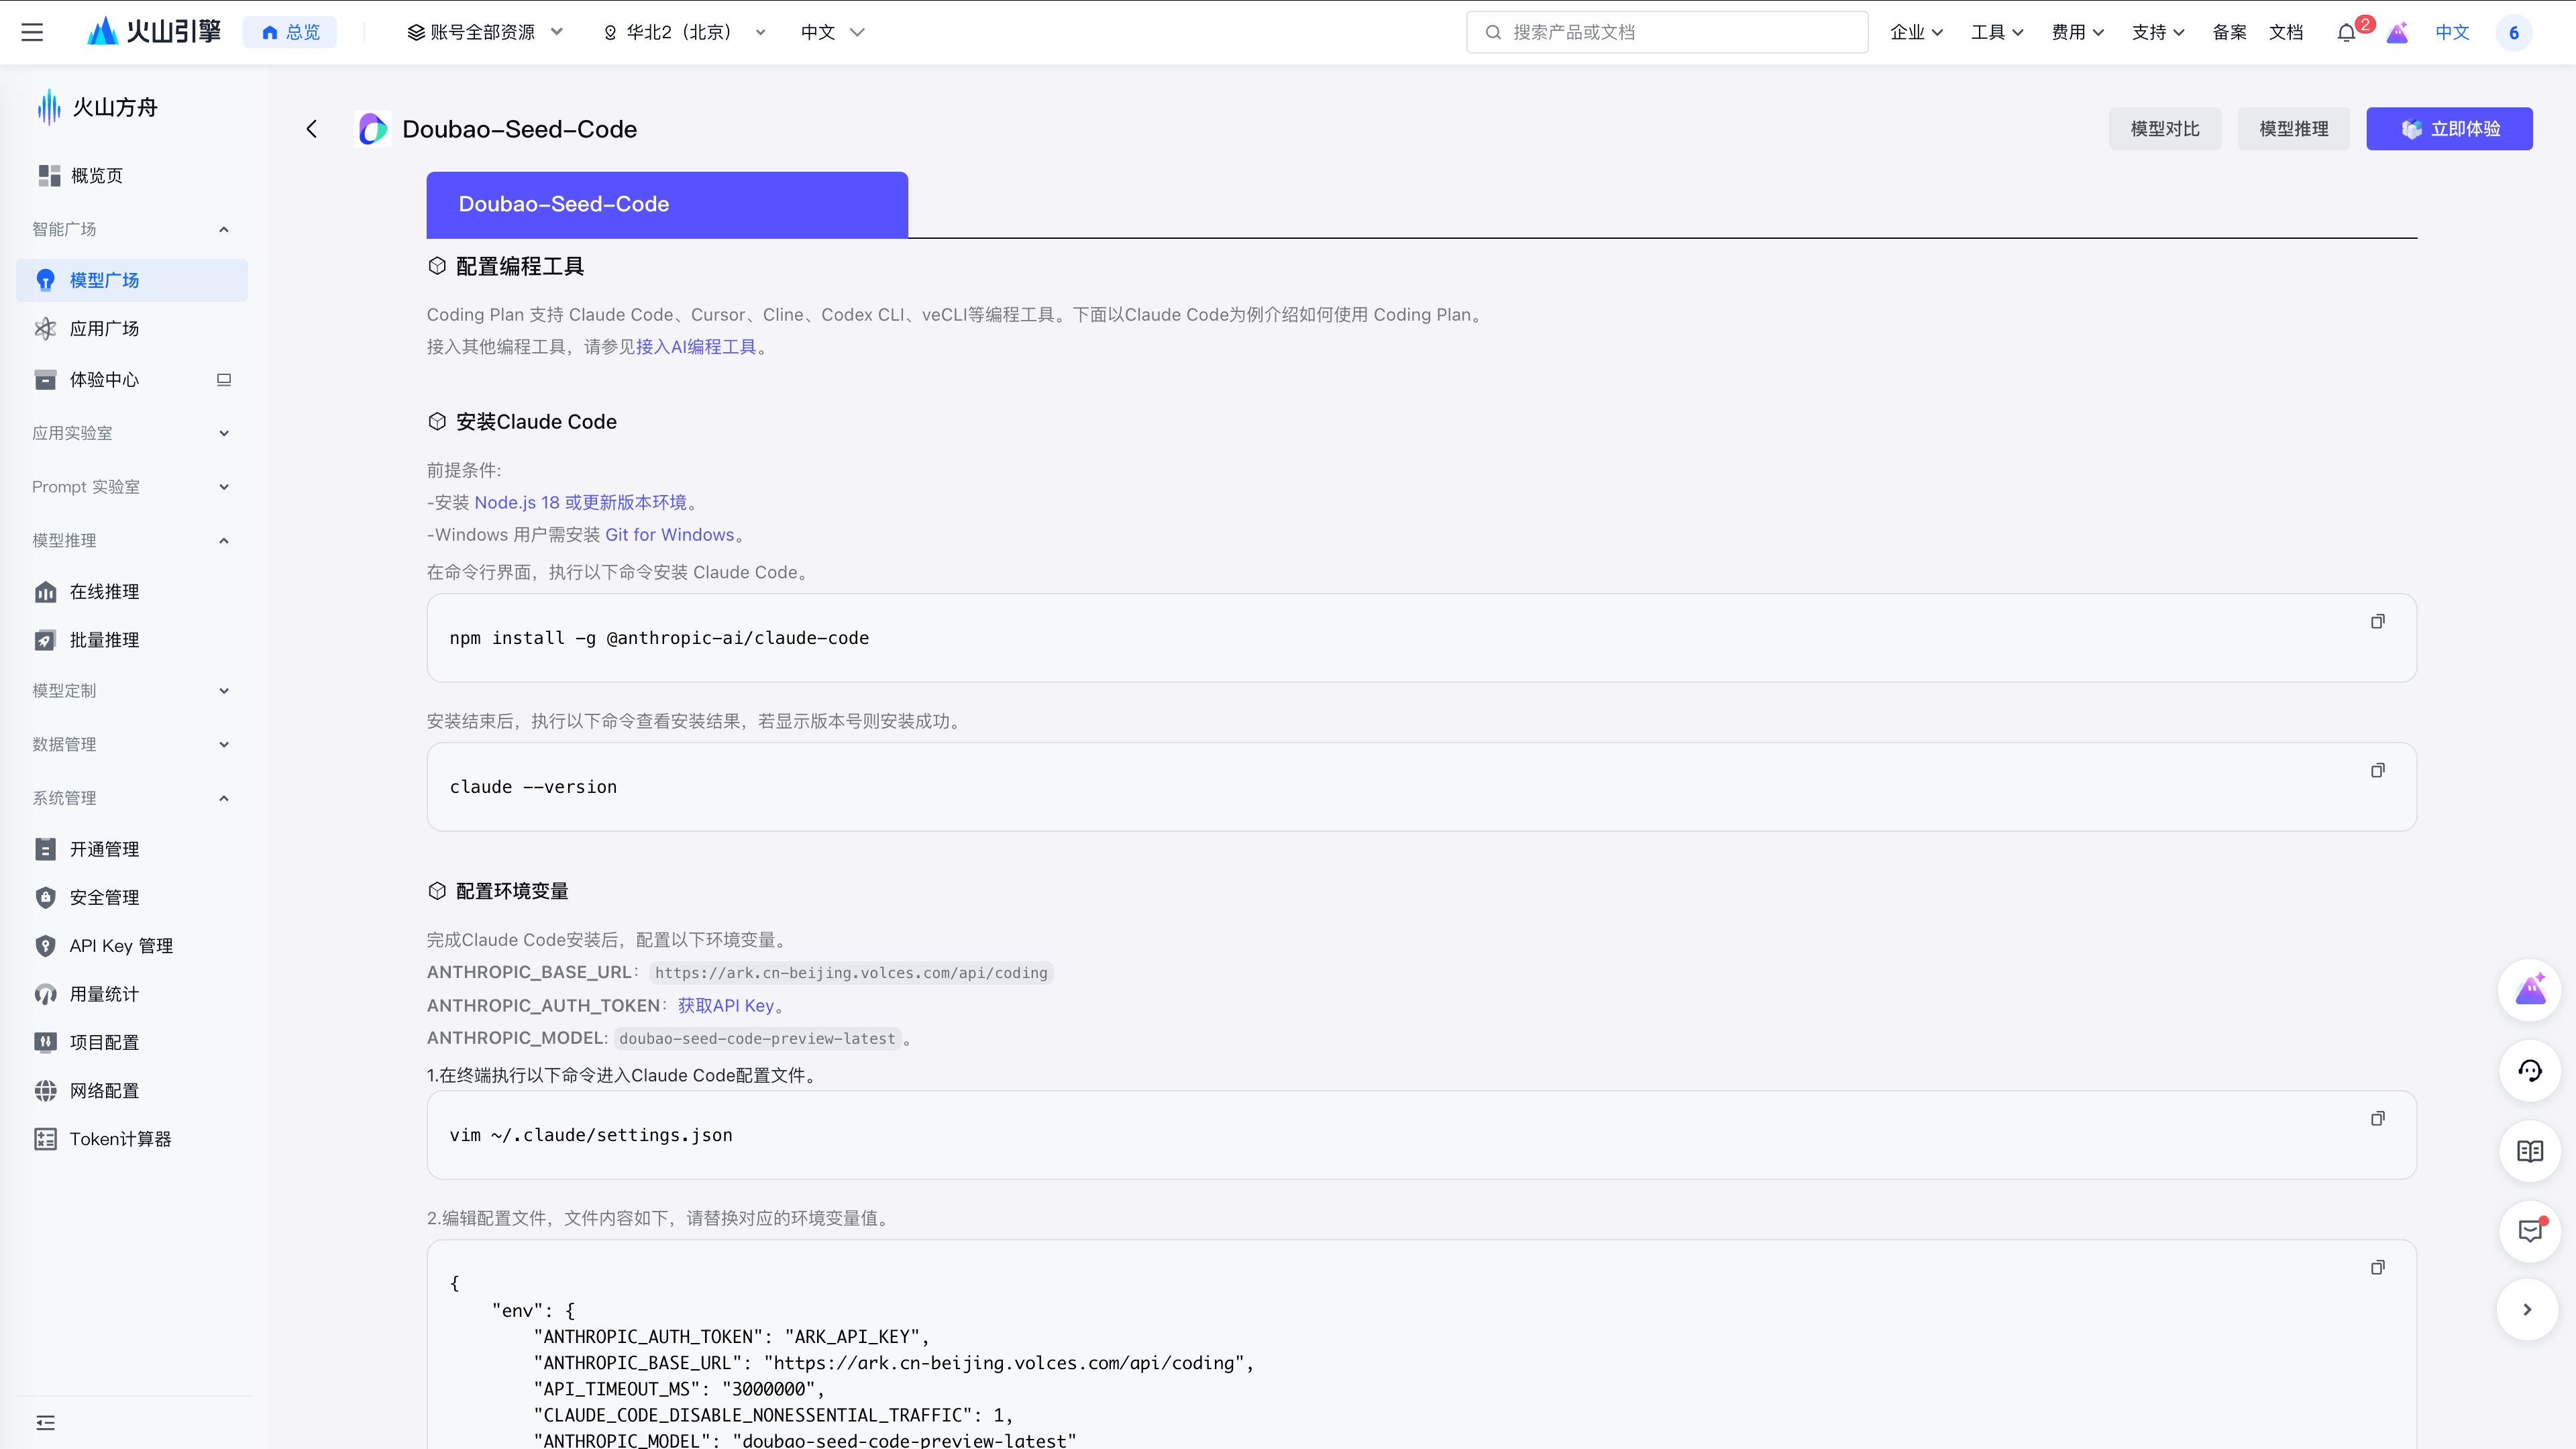
Task: Open the documentation book floating icon
Action: click(2529, 1151)
